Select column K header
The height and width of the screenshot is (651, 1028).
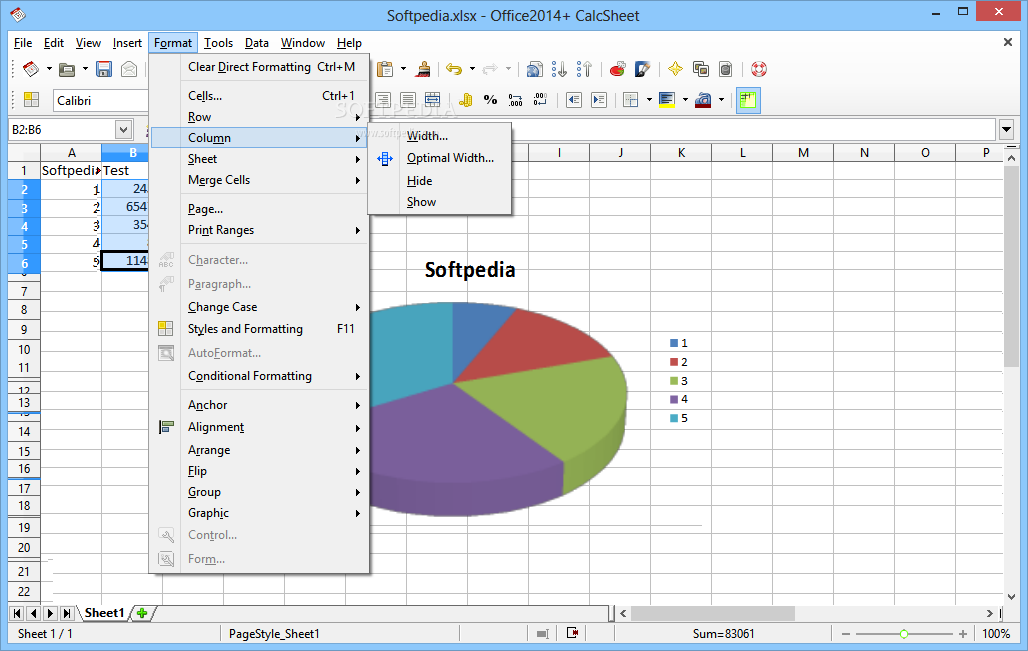point(681,153)
